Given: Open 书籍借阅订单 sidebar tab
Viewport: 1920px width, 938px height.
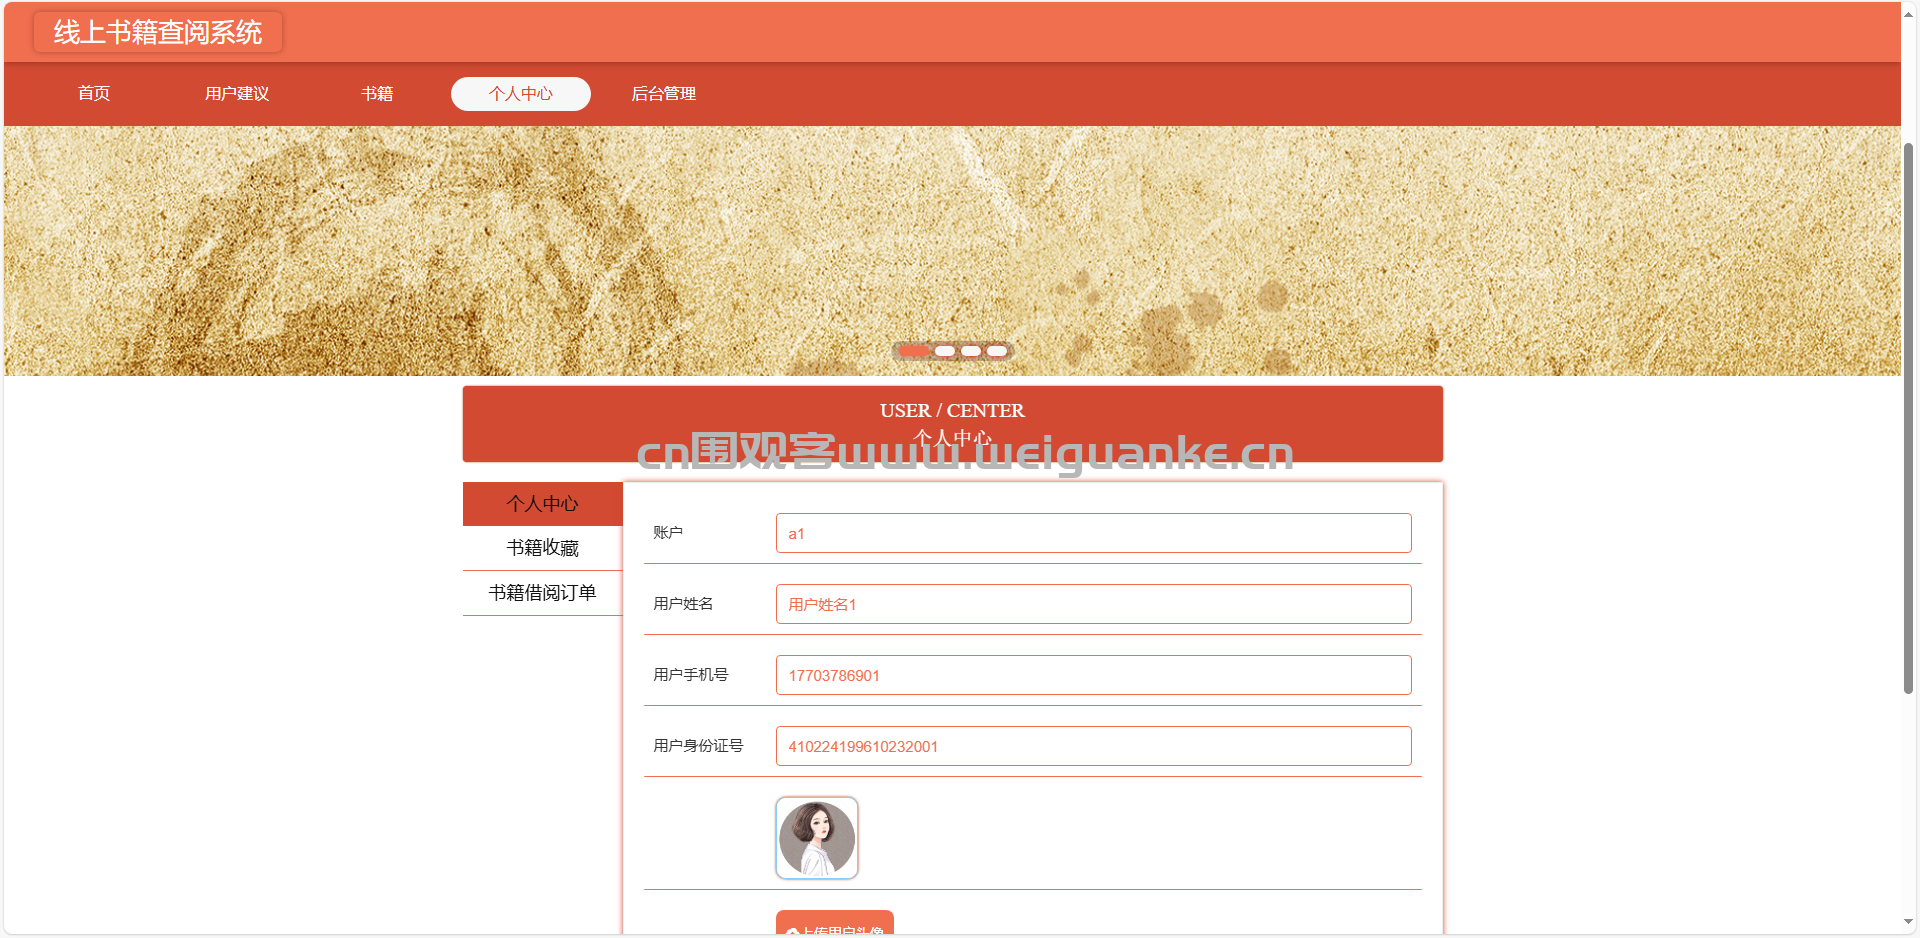Looking at the screenshot, I should click(x=543, y=593).
